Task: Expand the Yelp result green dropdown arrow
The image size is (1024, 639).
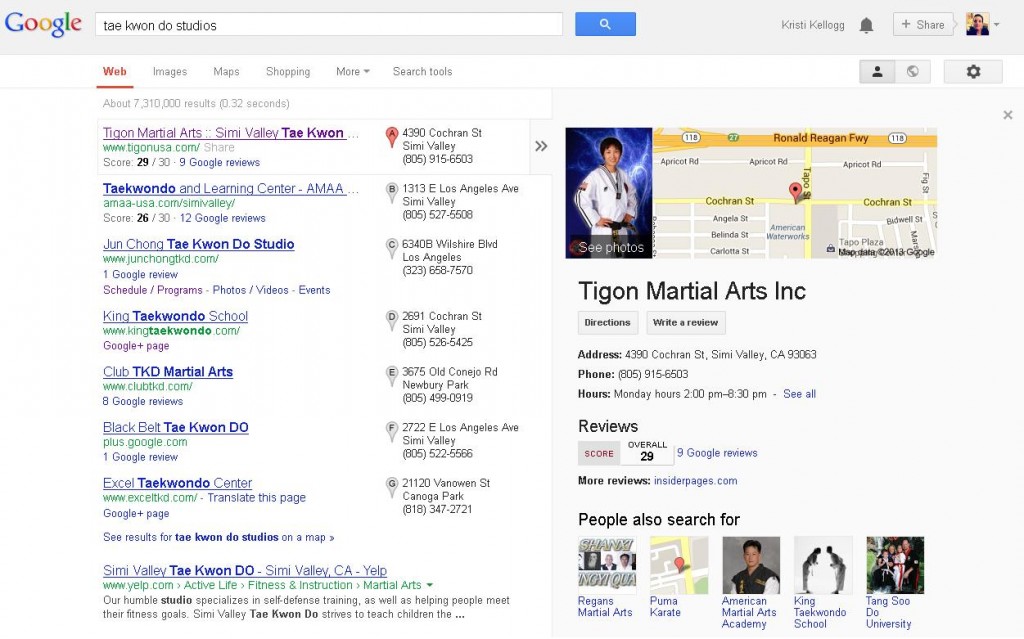Action: (x=430, y=585)
